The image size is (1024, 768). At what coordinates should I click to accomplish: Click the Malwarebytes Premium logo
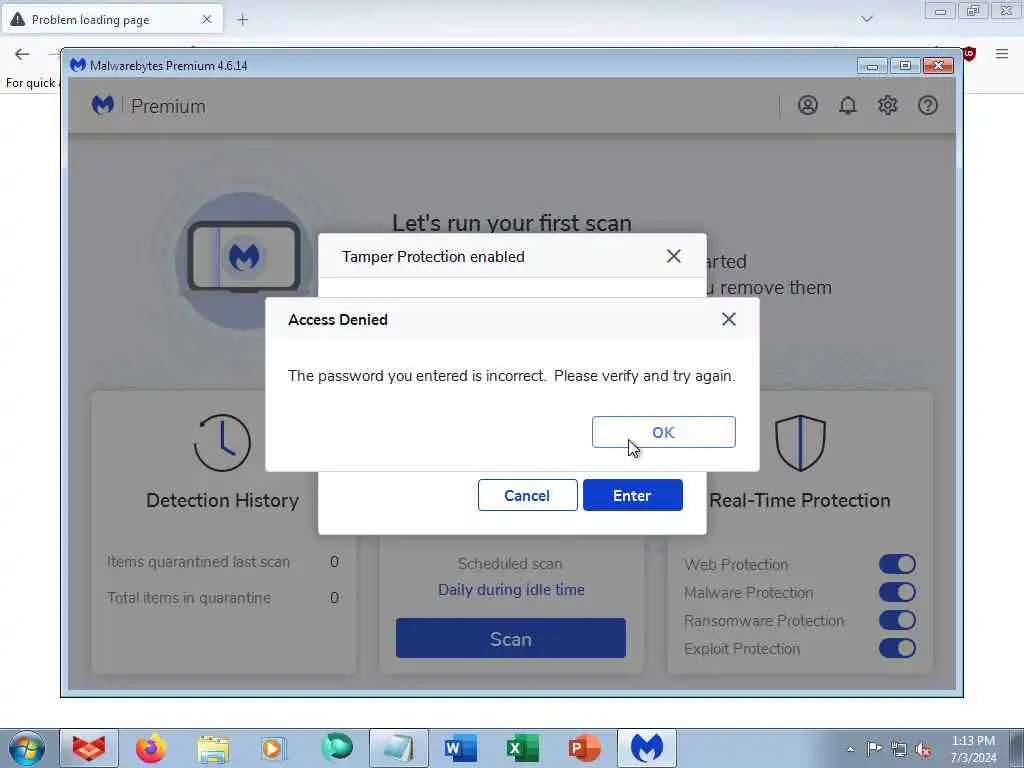point(149,105)
